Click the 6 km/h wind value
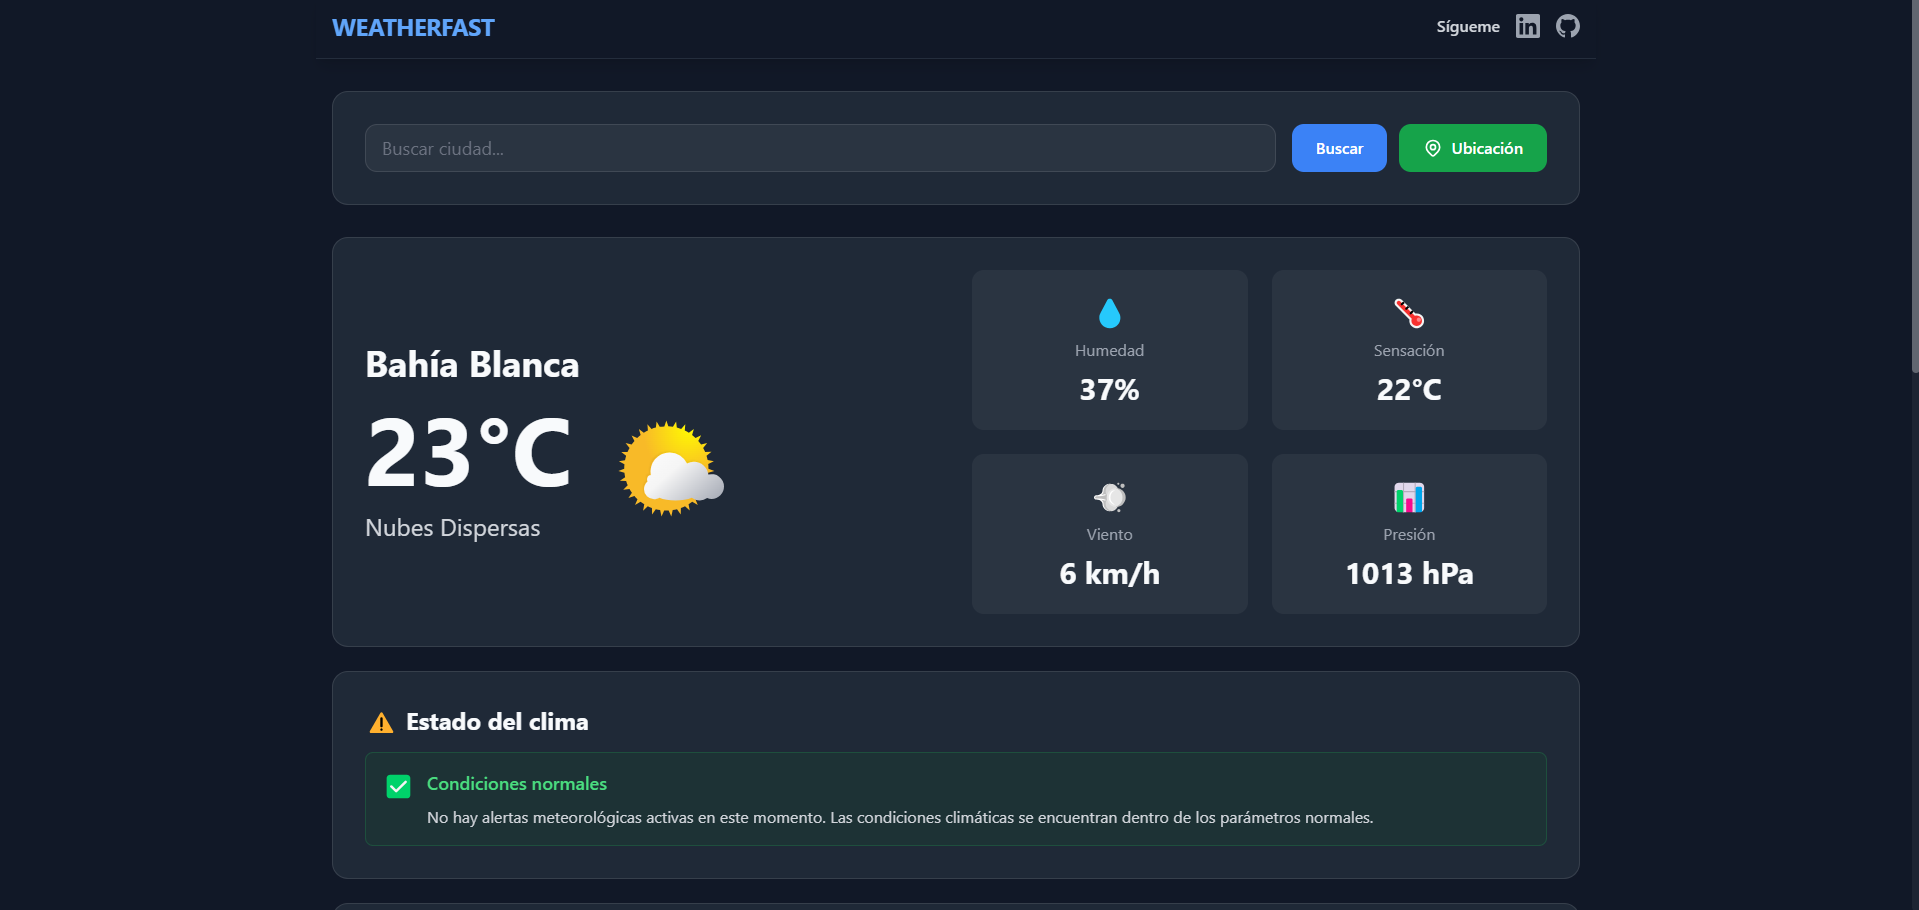1919x910 pixels. click(1109, 574)
